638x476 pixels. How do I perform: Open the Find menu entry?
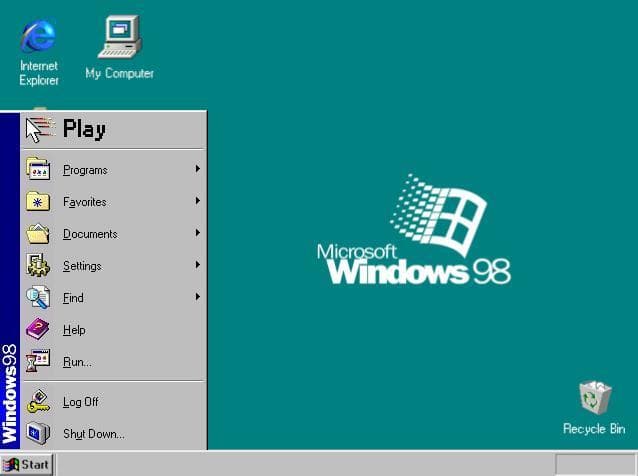click(114, 297)
